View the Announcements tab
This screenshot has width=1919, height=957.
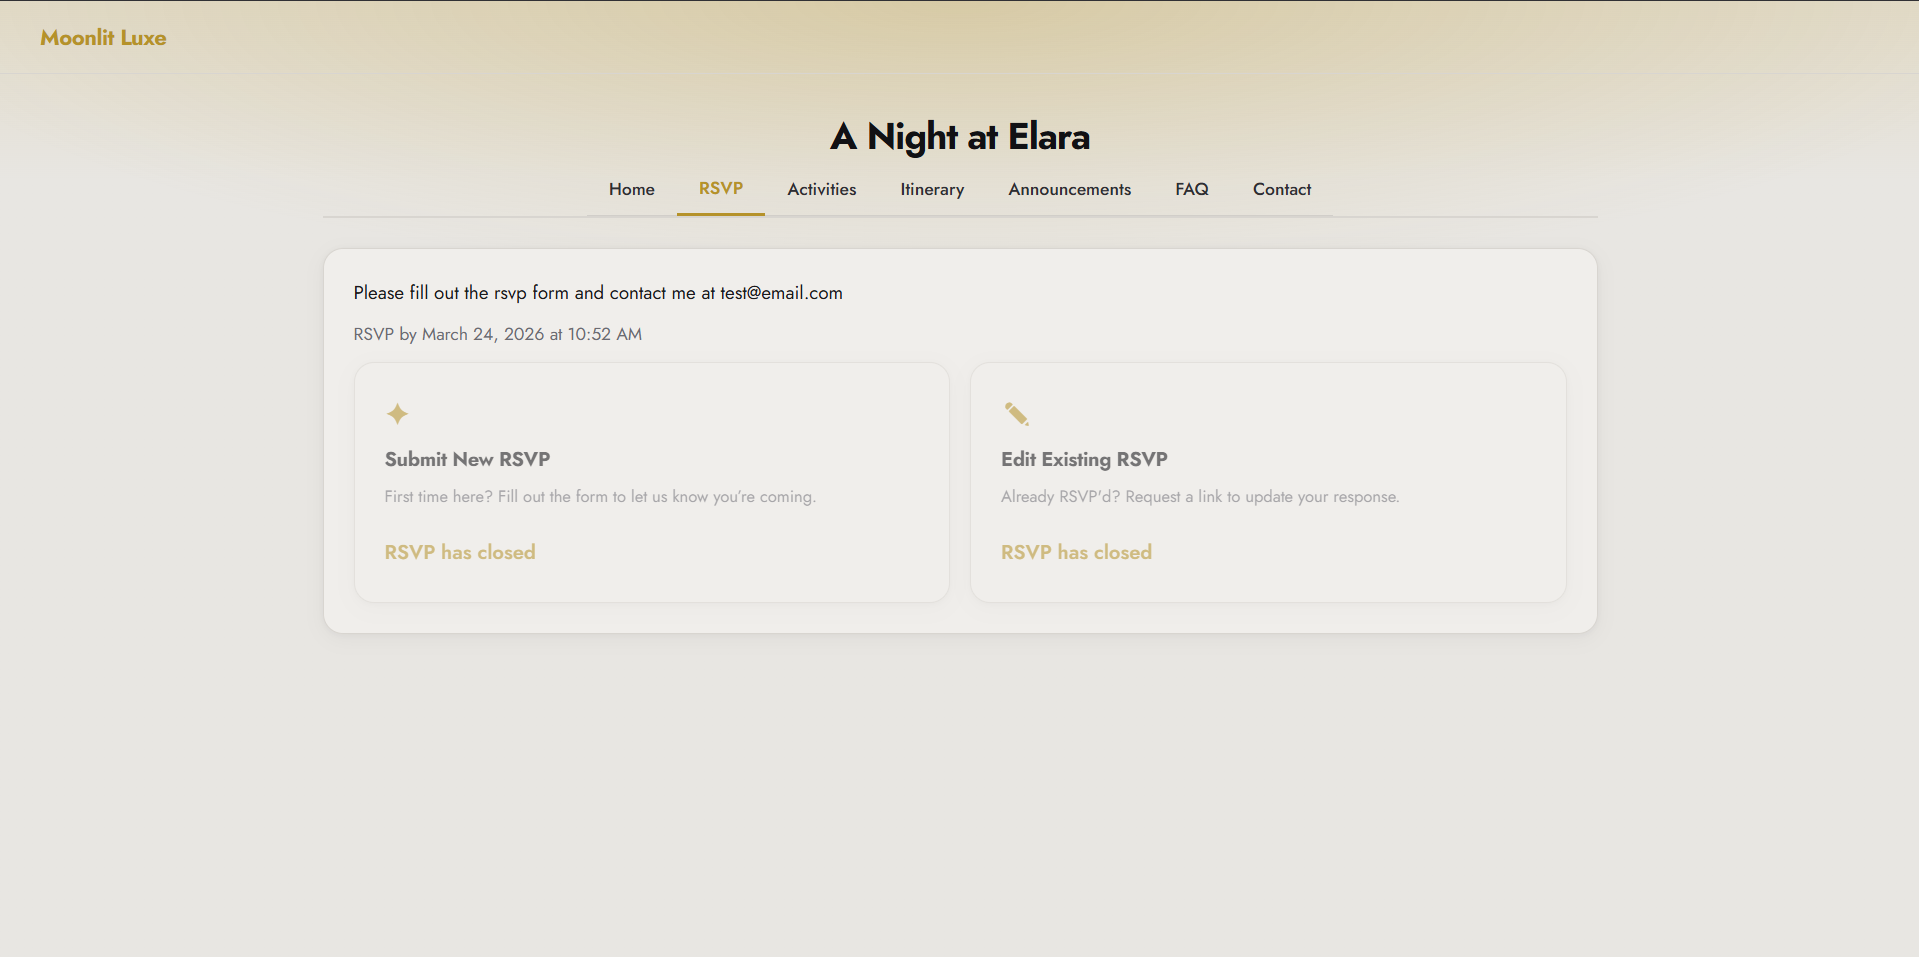(1069, 189)
